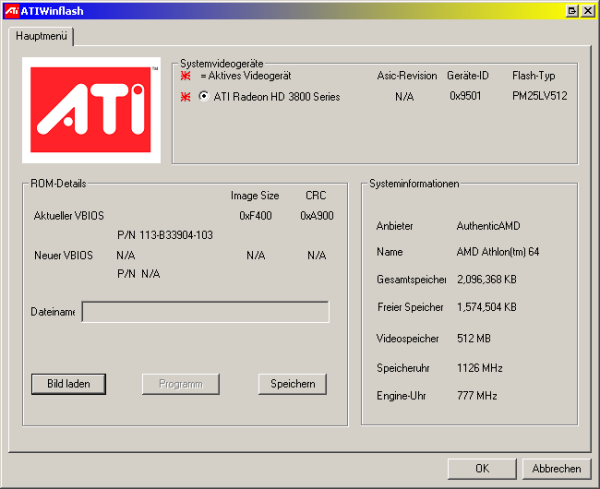
Task: Close the ATIWinflash window
Action: 587,11
